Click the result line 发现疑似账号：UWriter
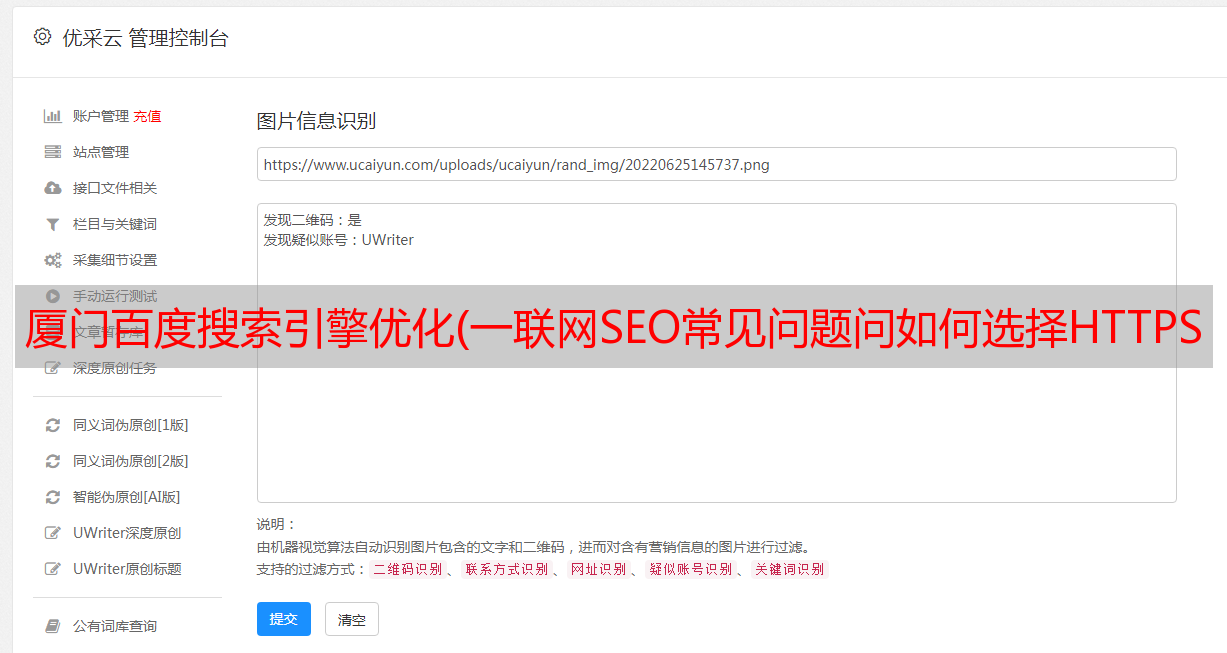Image resolution: width=1227 pixels, height=653 pixels. (339, 240)
